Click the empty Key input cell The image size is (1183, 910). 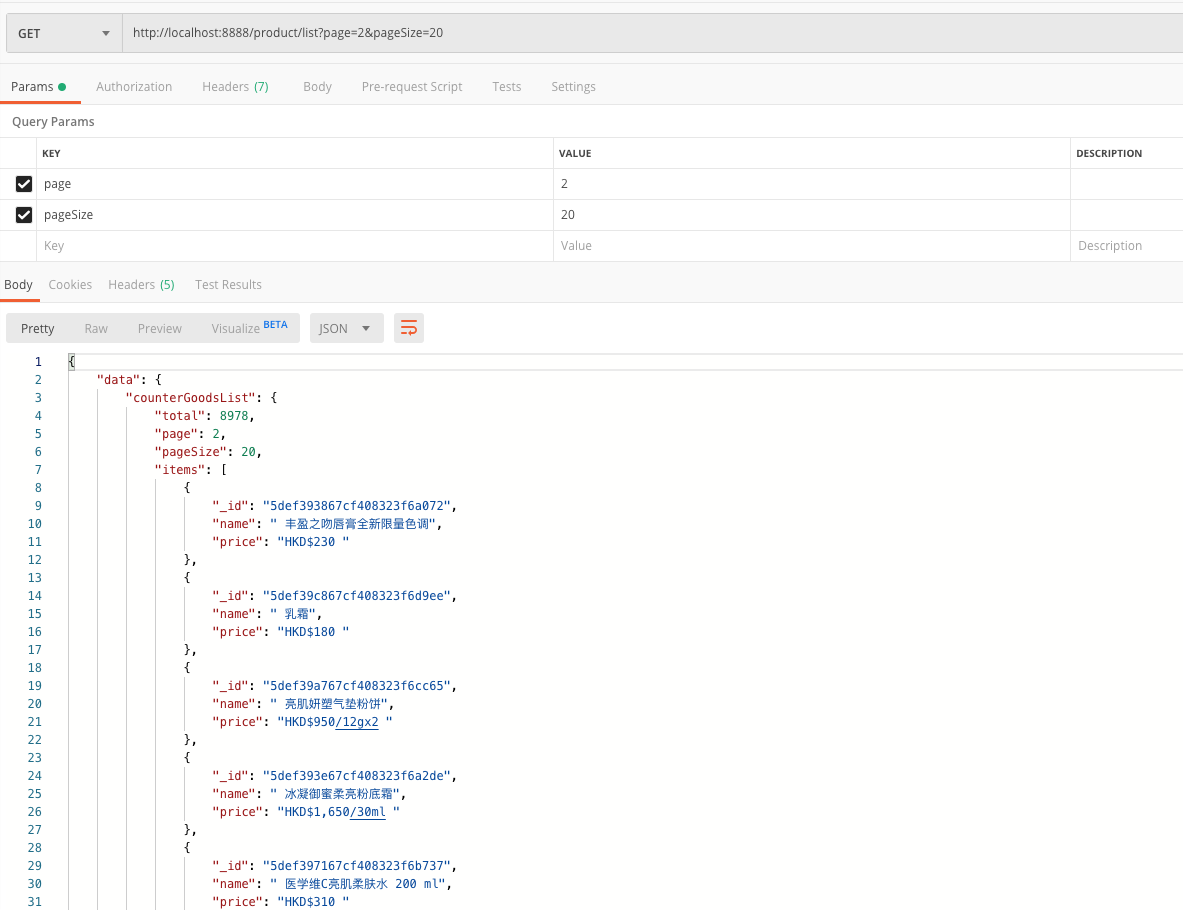[x=295, y=246]
